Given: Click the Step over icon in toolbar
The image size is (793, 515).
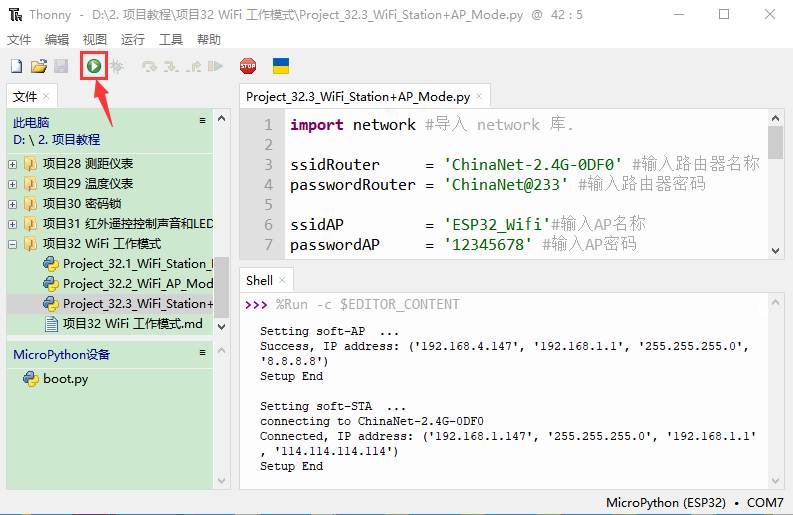Looking at the screenshot, I should click(150, 66).
